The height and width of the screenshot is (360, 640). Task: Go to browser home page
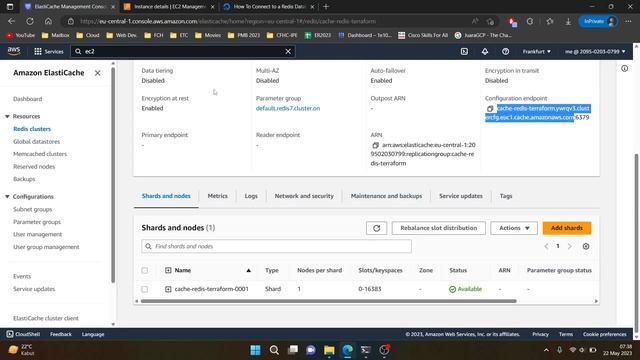point(48,21)
